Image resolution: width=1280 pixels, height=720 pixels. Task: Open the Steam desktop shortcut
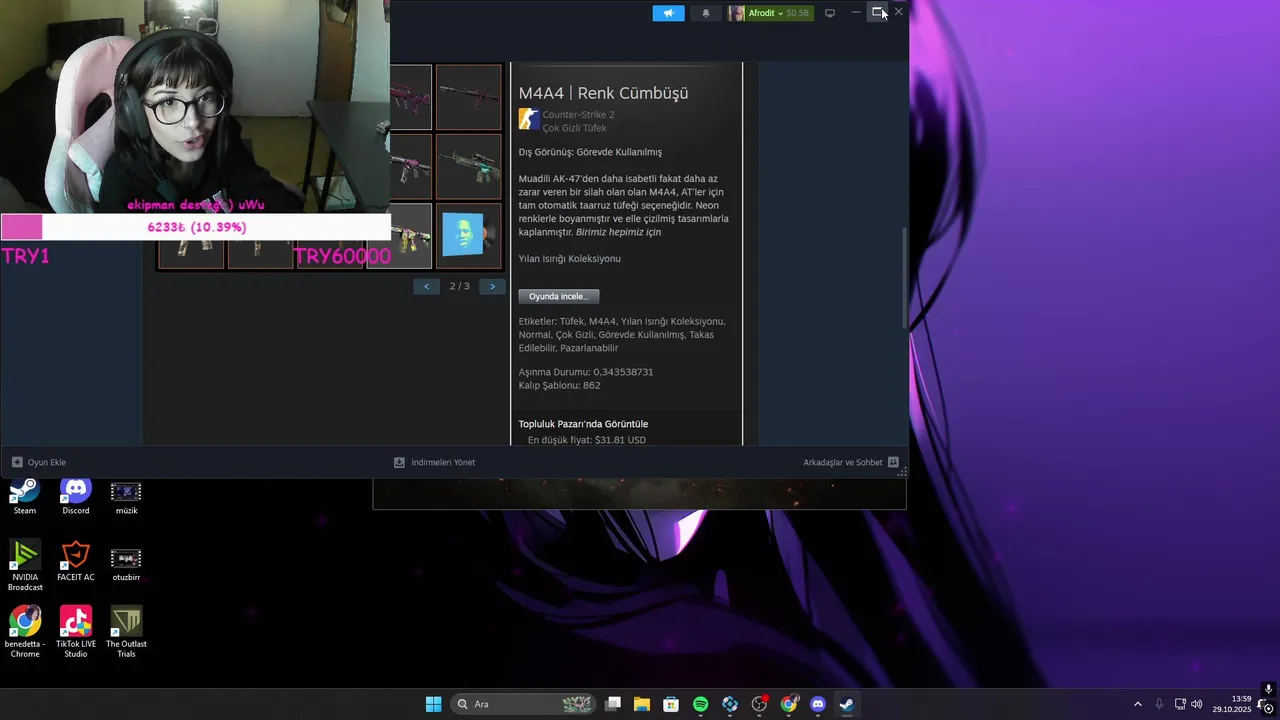(x=25, y=497)
